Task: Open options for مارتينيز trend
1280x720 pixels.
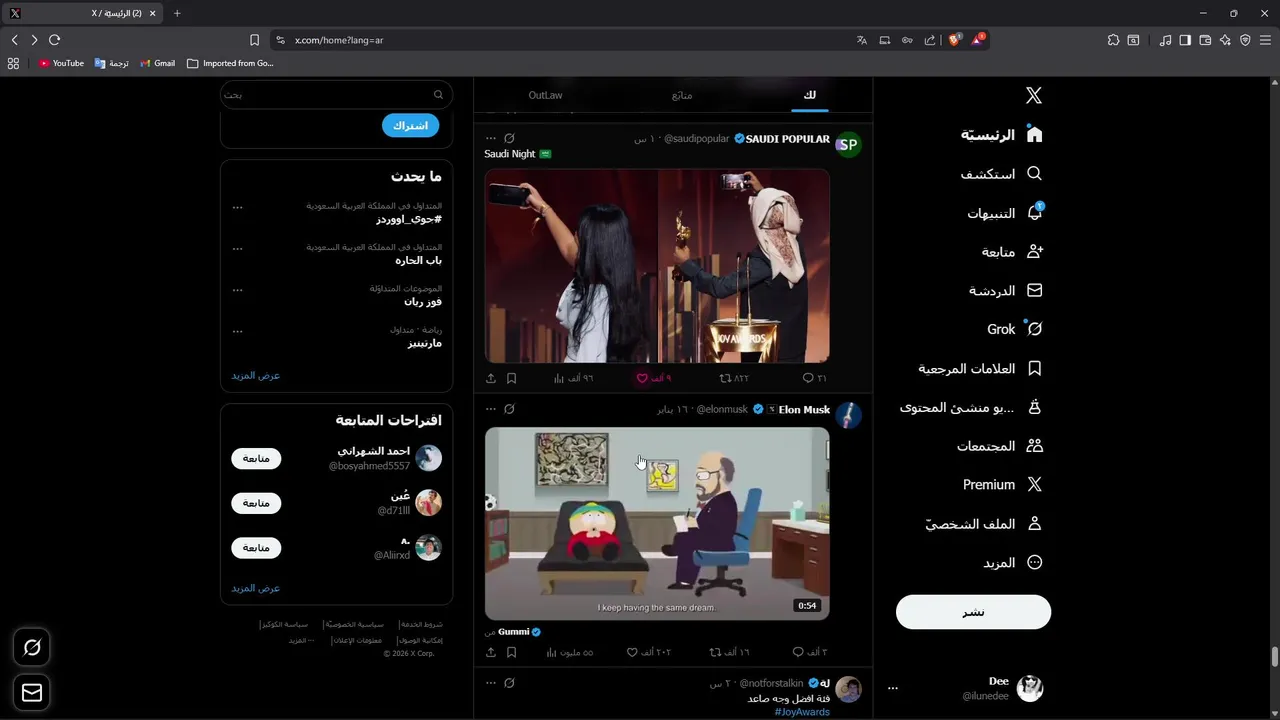Action: [x=237, y=331]
